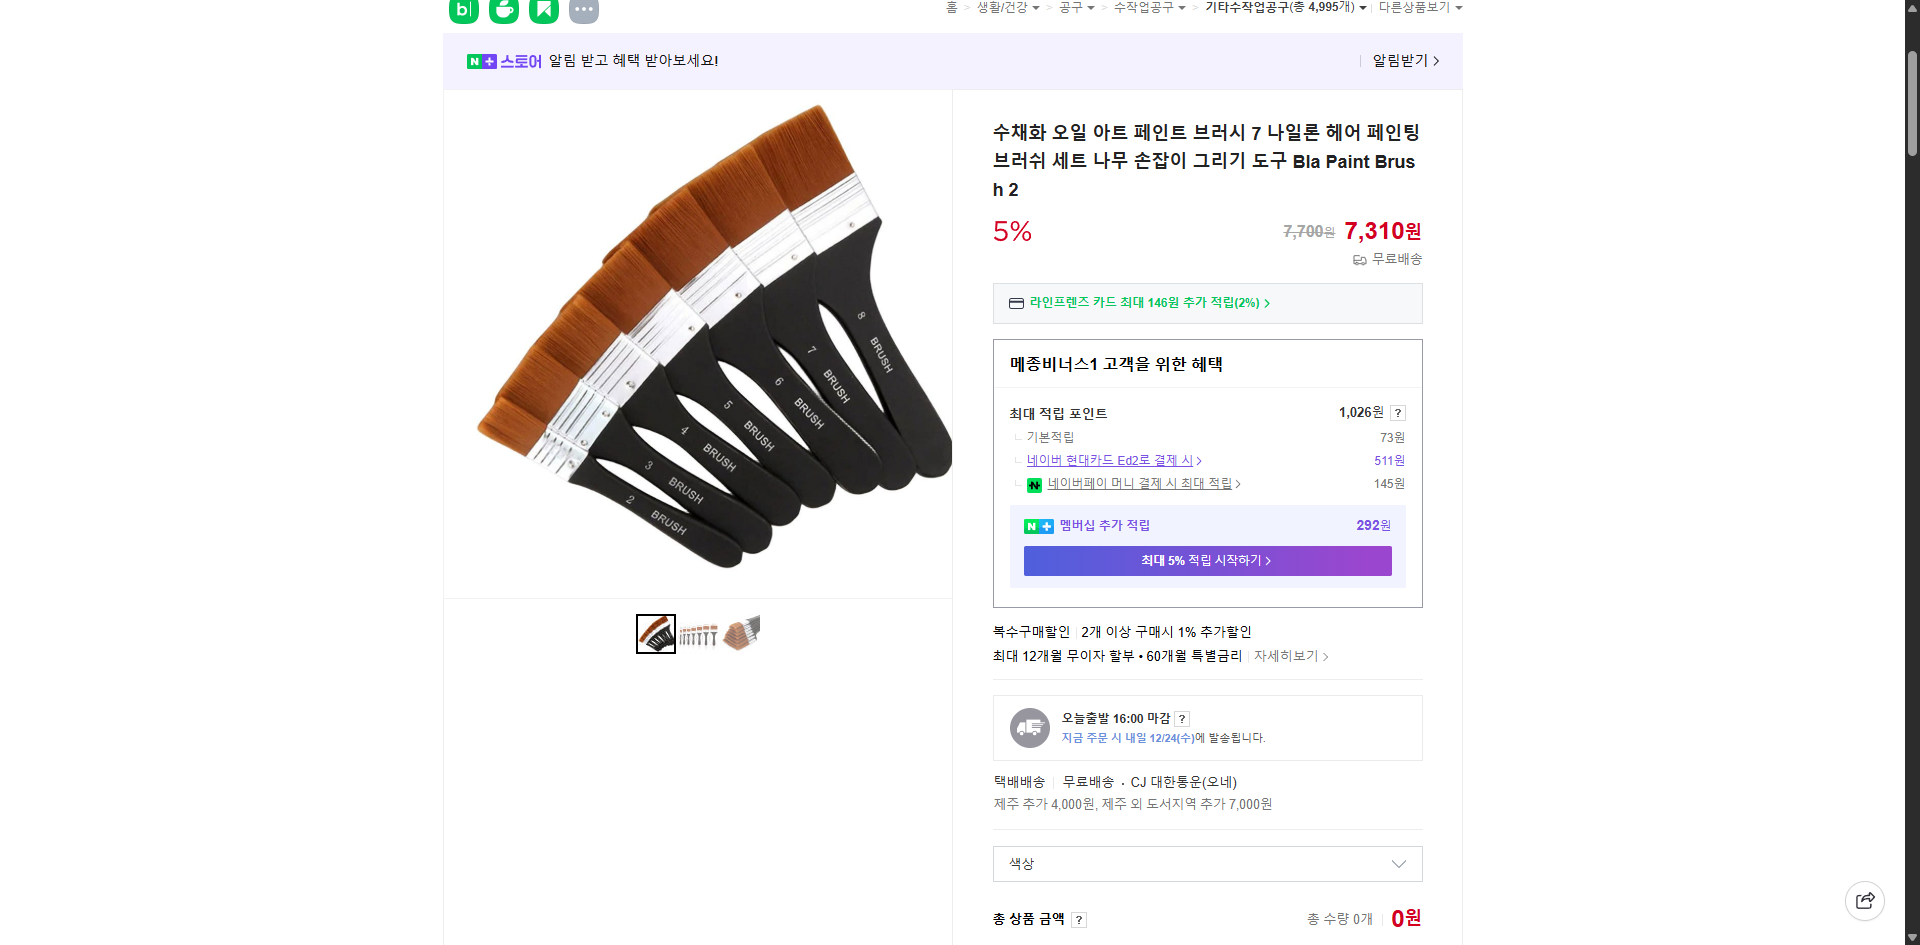Click card icon next to 라인프렌즈 카드

(x=1017, y=303)
